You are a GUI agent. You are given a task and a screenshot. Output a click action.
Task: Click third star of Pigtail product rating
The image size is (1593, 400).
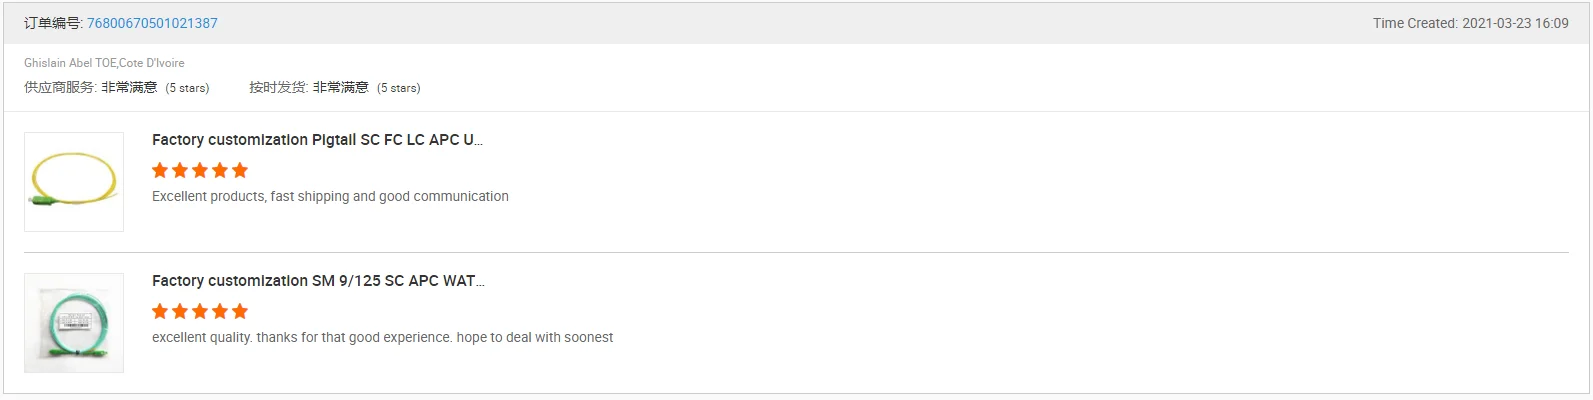pyautogui.click(x=200, y=170)
